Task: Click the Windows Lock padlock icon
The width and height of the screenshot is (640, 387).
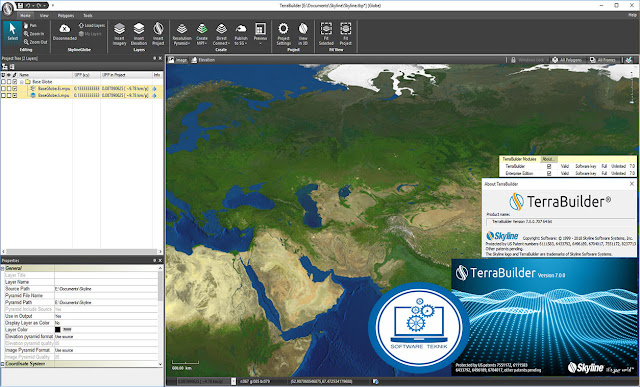Action: point(513,60)
